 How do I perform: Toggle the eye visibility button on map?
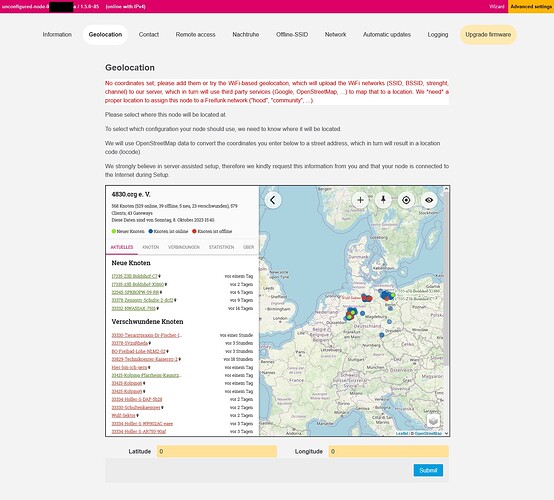coord(429,200)
